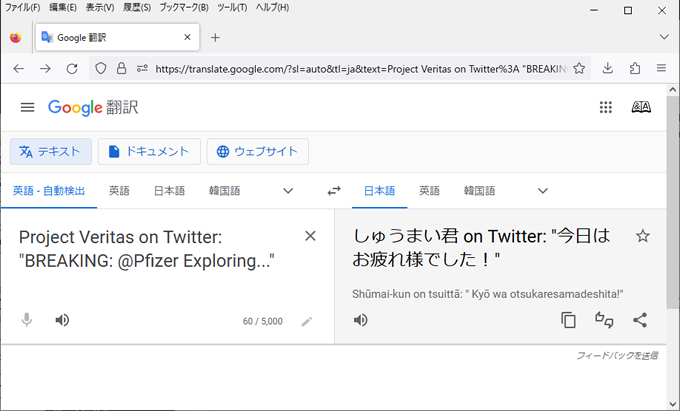Share the translation
Viewport: 680px width, 411px height.
[x=640, y=320]
